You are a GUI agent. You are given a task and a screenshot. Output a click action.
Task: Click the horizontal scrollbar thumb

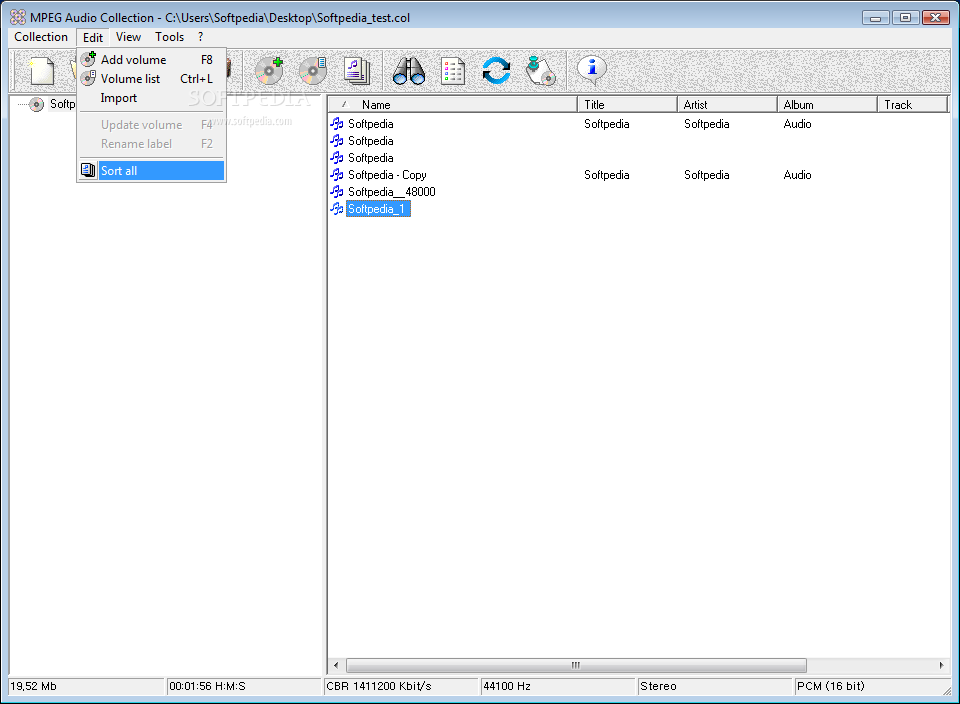pyautogui.click(x=576, y=665)
